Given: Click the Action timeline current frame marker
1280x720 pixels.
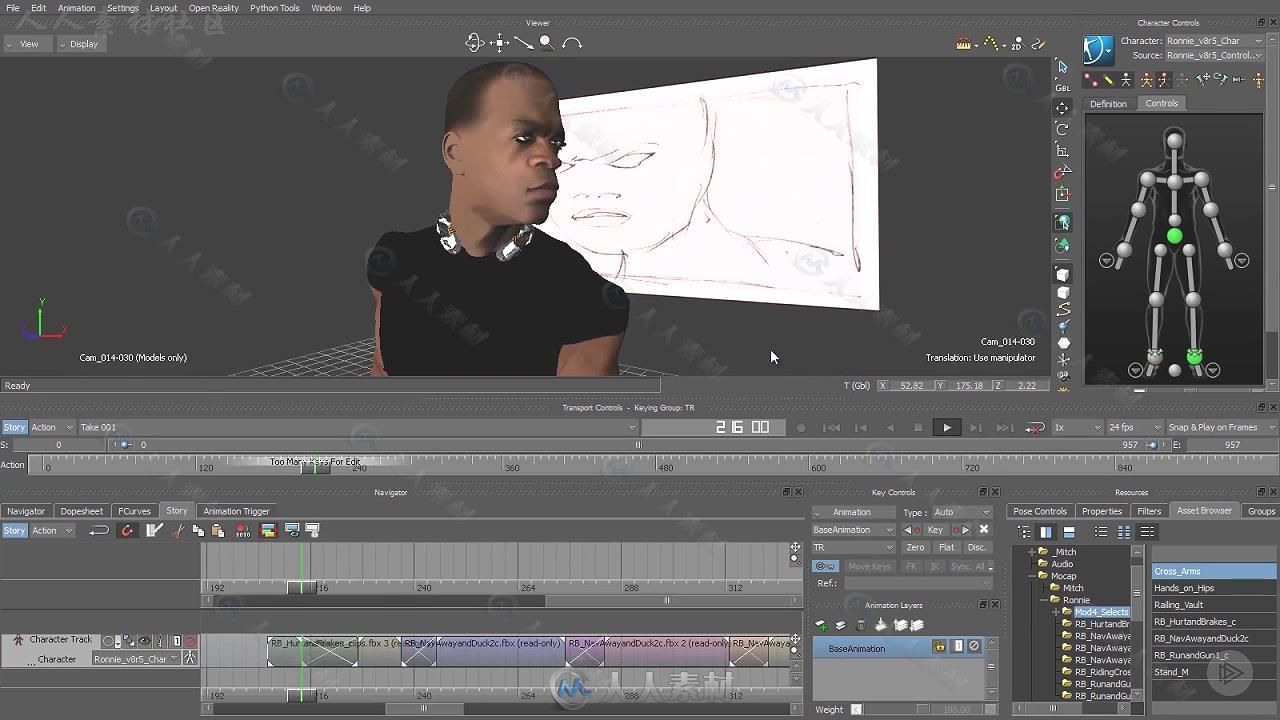Looking at the screenshot, I should (x=316, y=466).
